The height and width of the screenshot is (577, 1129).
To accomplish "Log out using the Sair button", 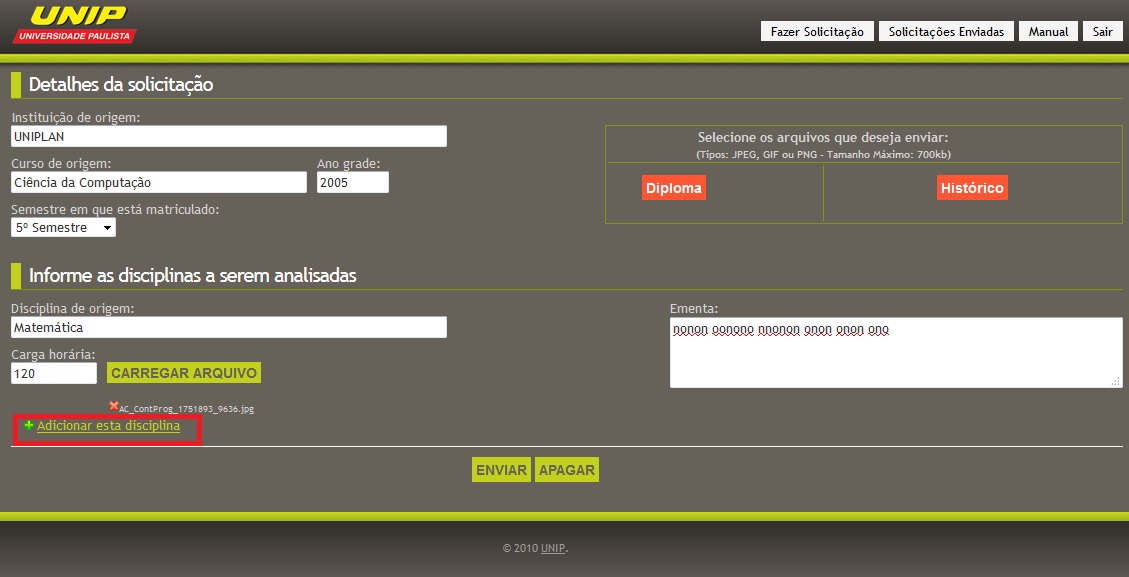I will pos(1102,32).
